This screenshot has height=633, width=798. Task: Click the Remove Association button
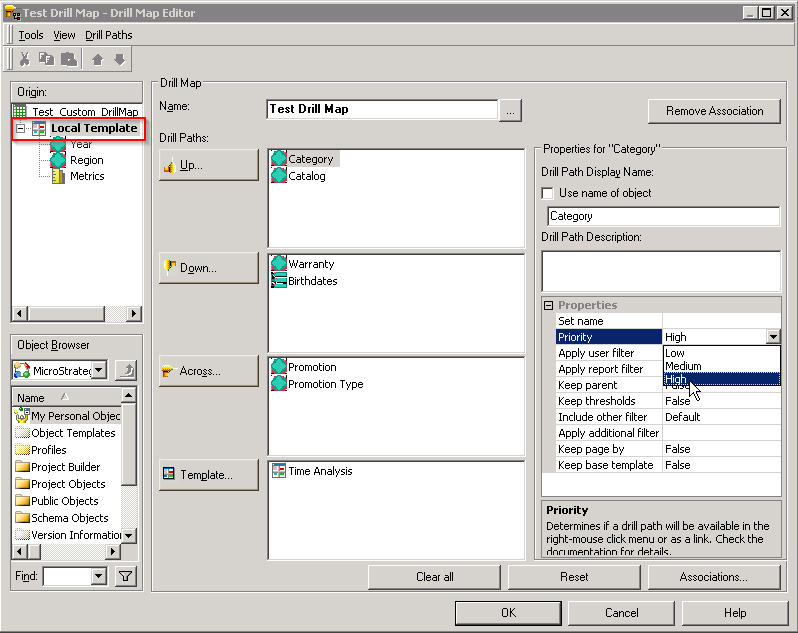point(714,111)
